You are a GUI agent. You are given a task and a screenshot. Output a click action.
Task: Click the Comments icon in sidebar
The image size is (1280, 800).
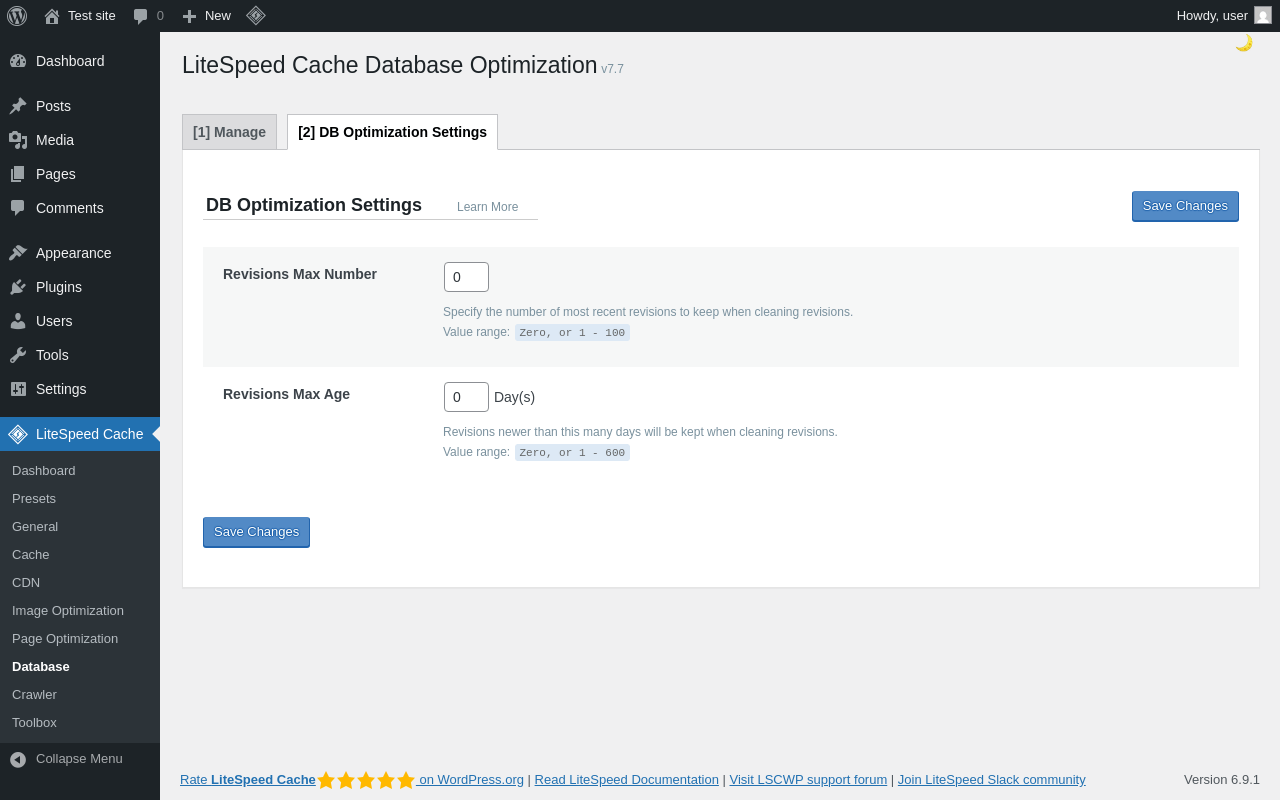pyautogui.click(x=18, y=208)
